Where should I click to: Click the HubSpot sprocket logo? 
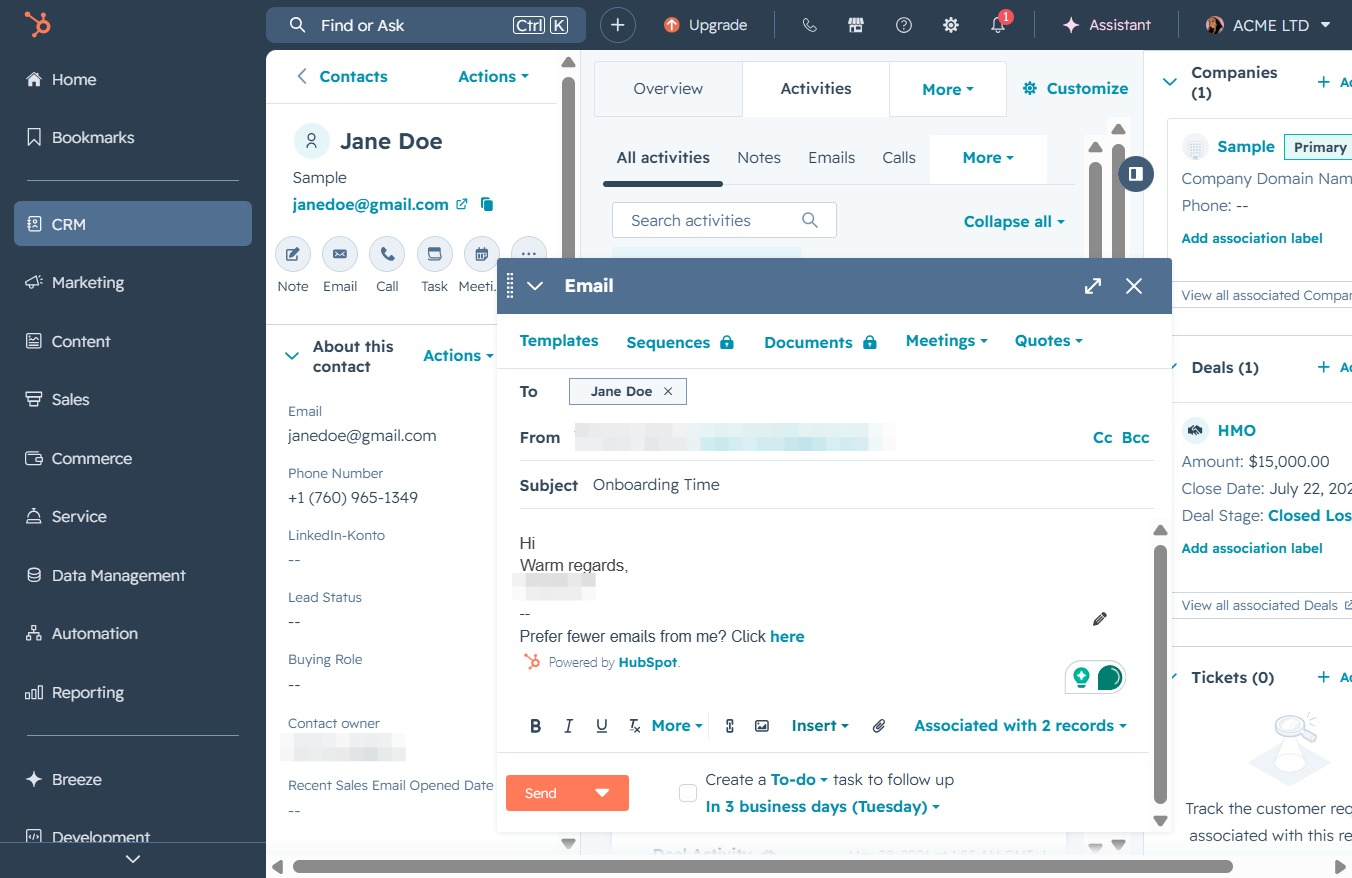[x=38, y=24]
